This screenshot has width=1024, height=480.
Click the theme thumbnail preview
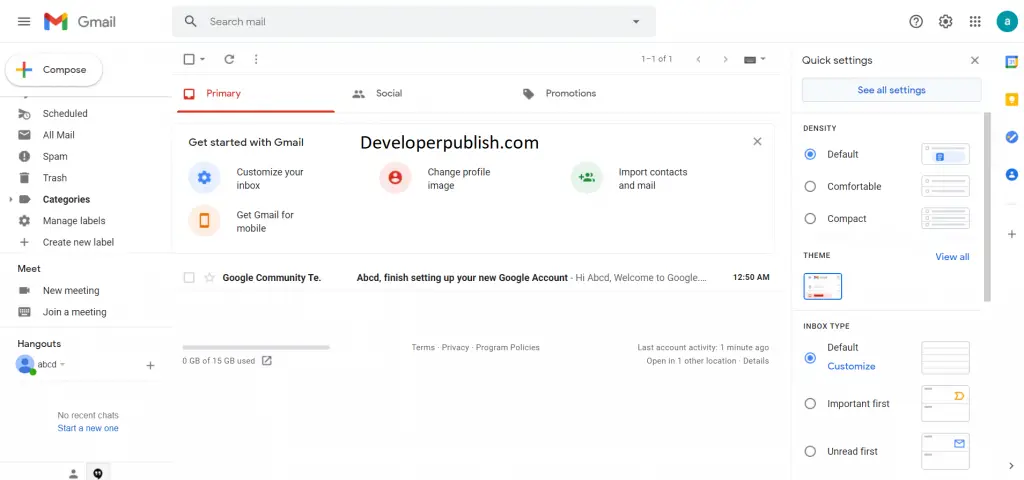tap(822, 286)
